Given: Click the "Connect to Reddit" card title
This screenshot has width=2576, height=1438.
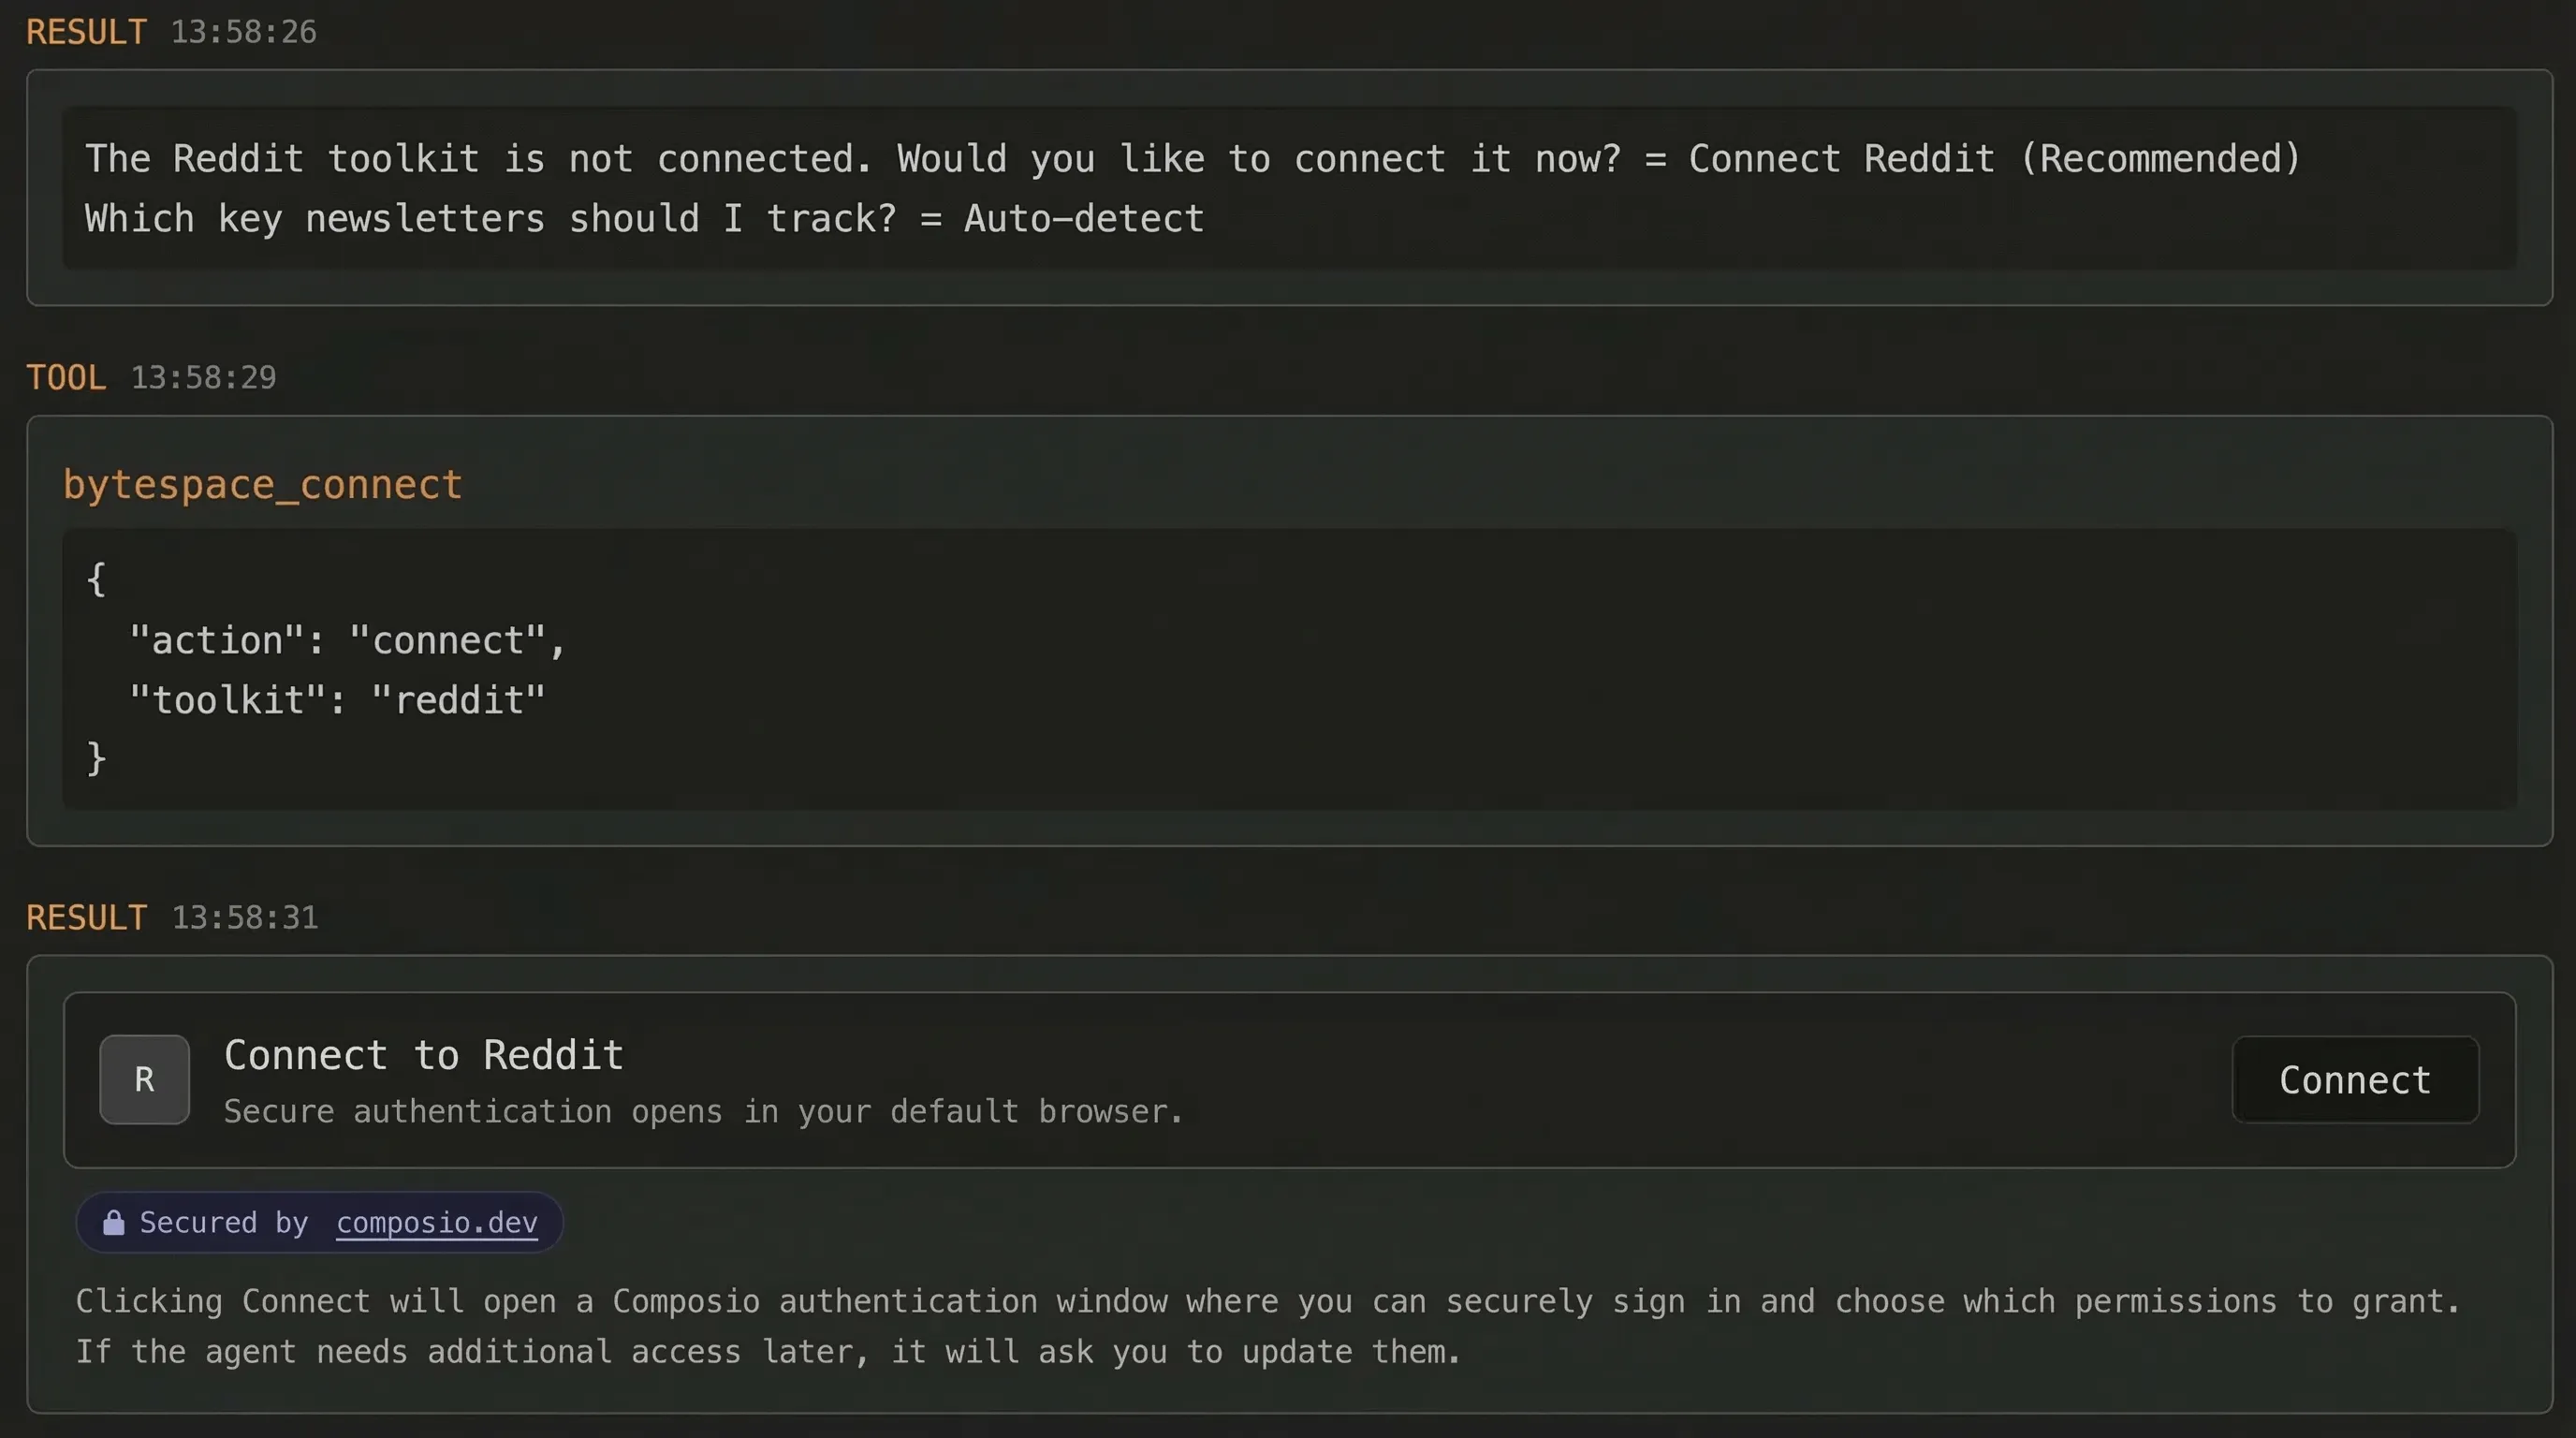Looking at the screenshot, I should pos(423,1054).
